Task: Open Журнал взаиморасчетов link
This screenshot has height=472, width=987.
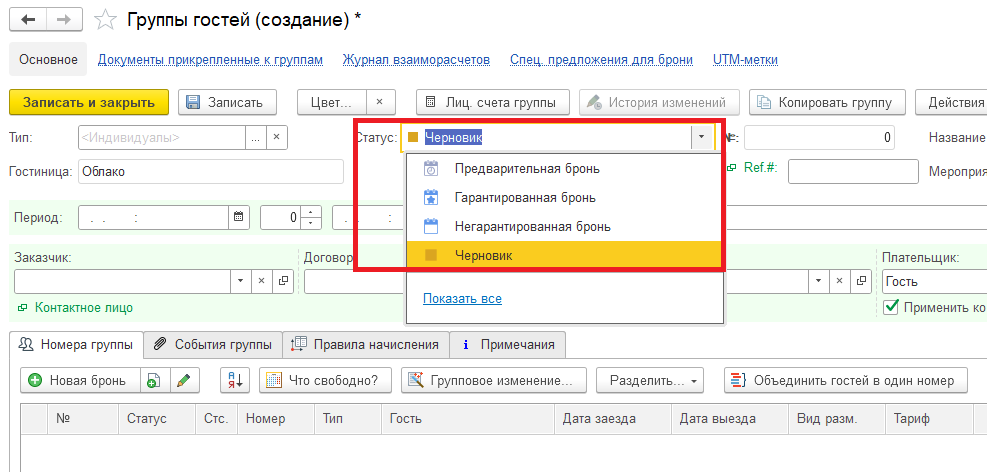Action: click(416, 60)
